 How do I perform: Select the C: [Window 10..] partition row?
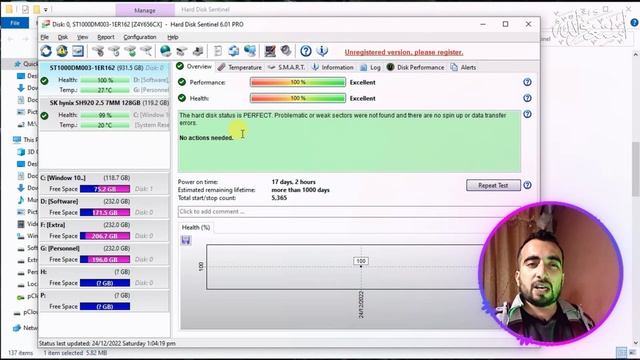(x=104, y=183)
